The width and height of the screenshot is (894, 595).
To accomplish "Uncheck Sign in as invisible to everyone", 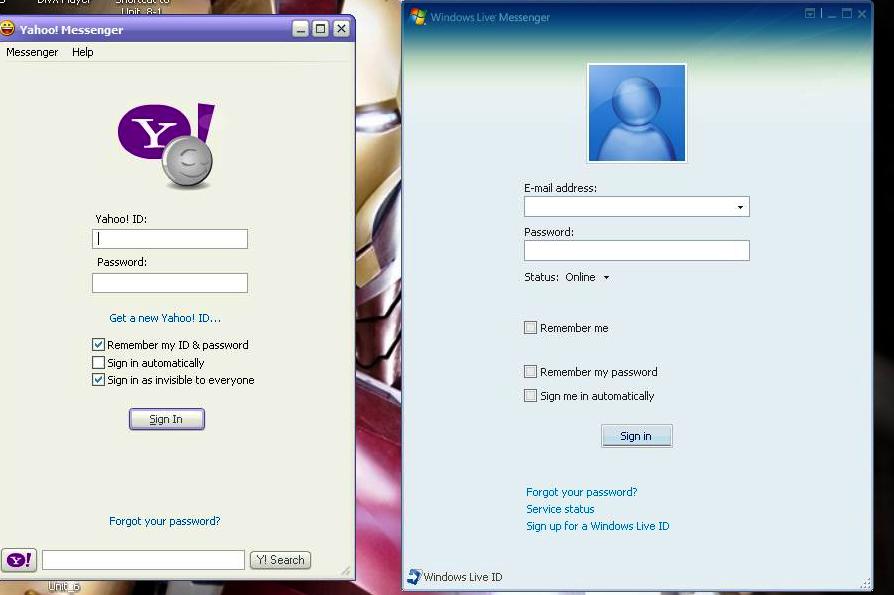I will [x=98, y=380].
